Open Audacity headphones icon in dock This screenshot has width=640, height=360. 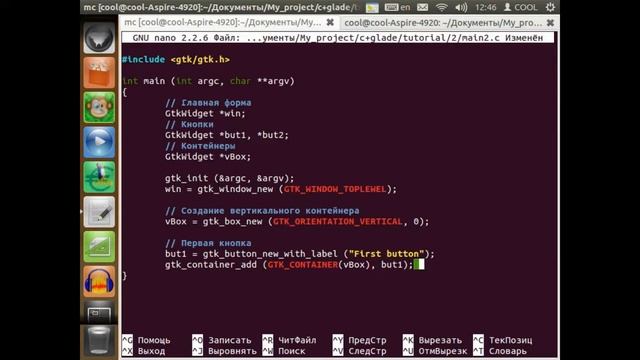[99, 282]
